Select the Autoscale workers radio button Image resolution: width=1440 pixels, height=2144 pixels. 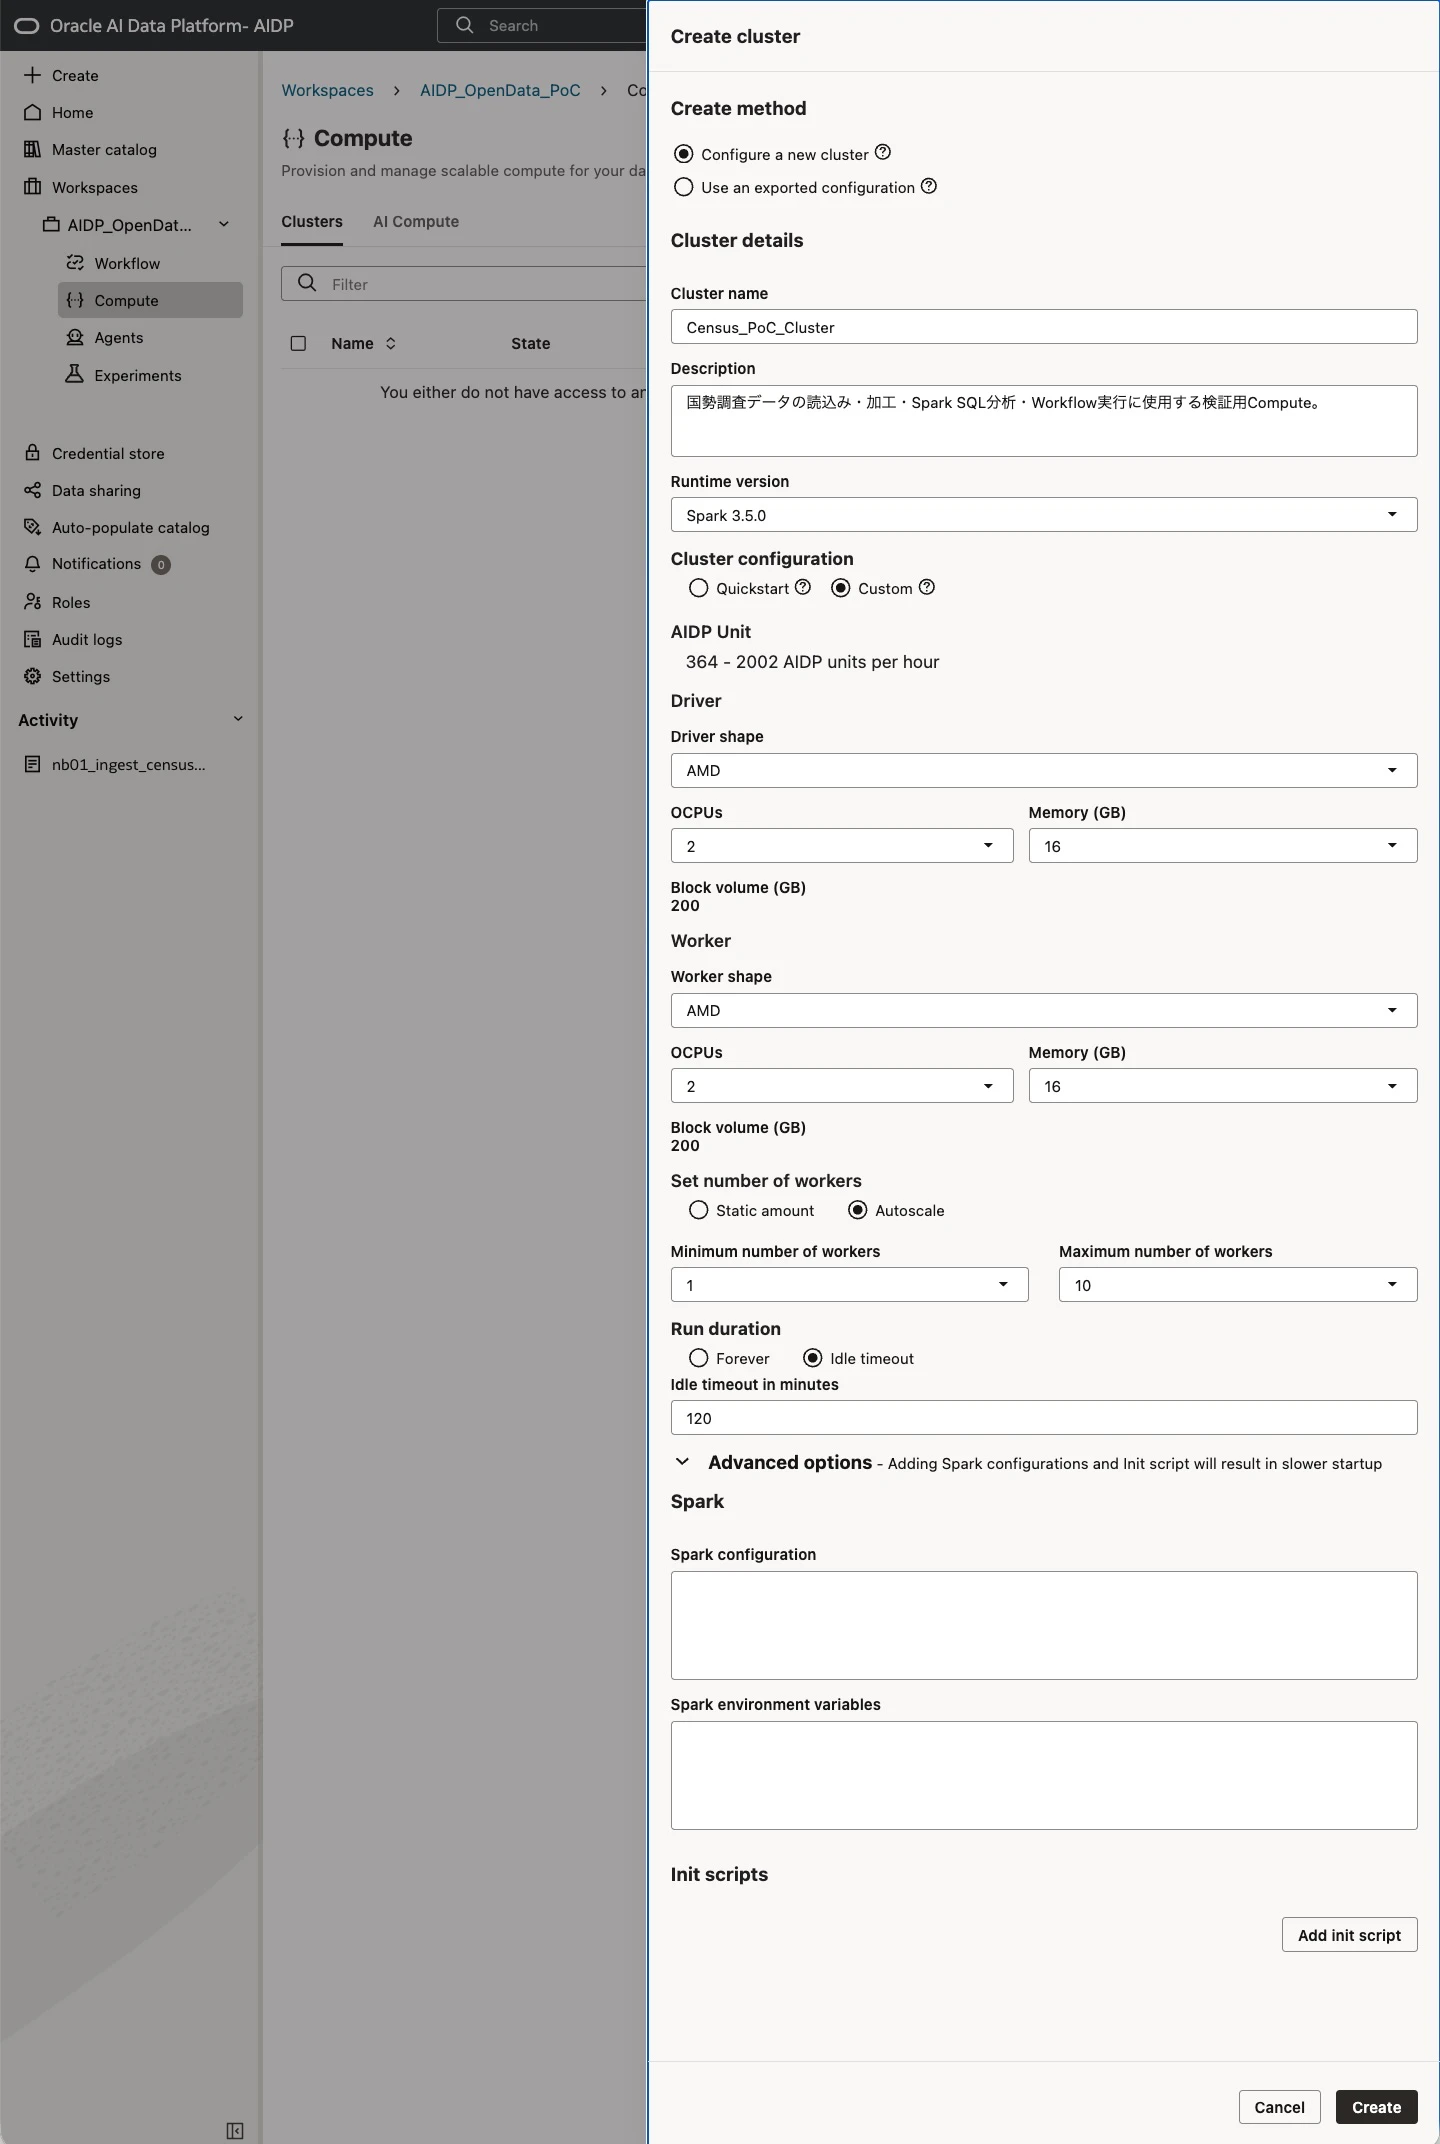tap(858, 1210)
